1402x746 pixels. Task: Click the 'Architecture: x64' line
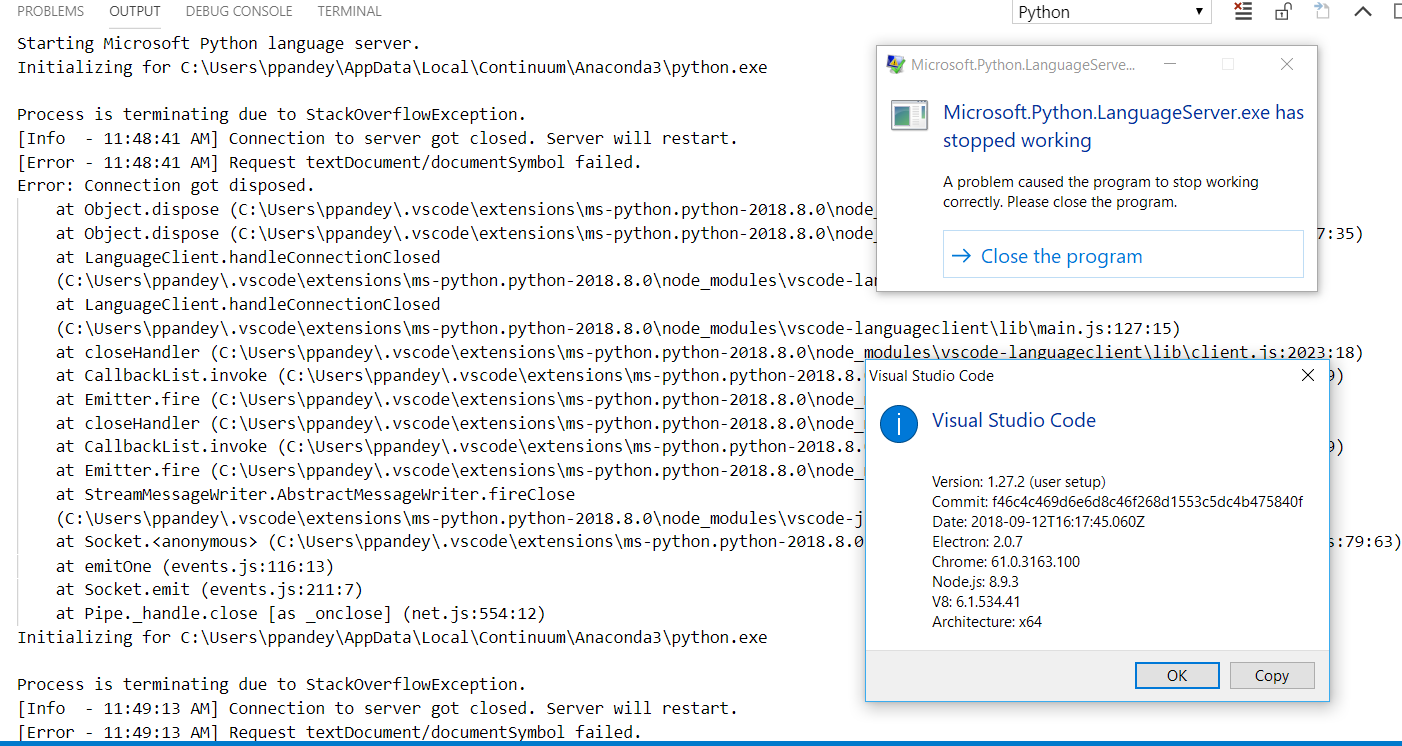987,622
